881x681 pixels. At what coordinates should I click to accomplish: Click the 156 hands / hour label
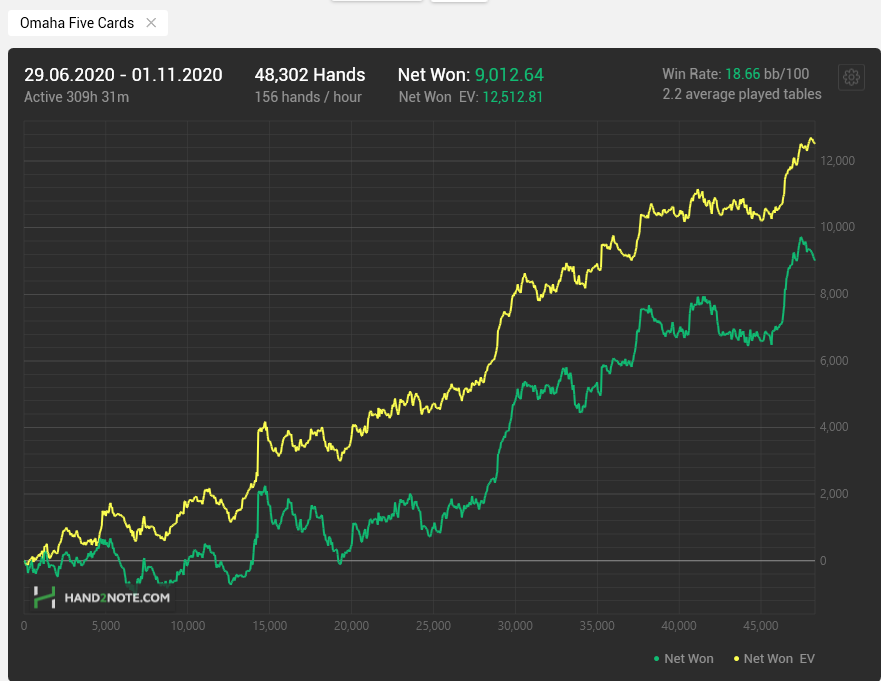pos(308,97)
